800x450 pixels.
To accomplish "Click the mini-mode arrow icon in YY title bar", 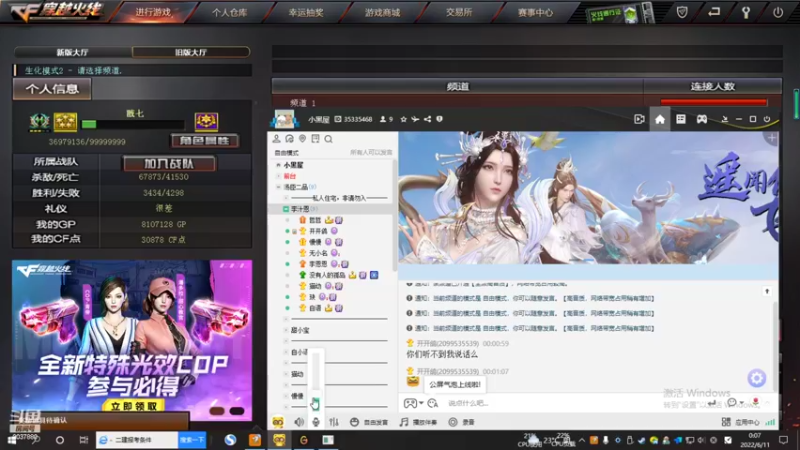I will 724,119.
